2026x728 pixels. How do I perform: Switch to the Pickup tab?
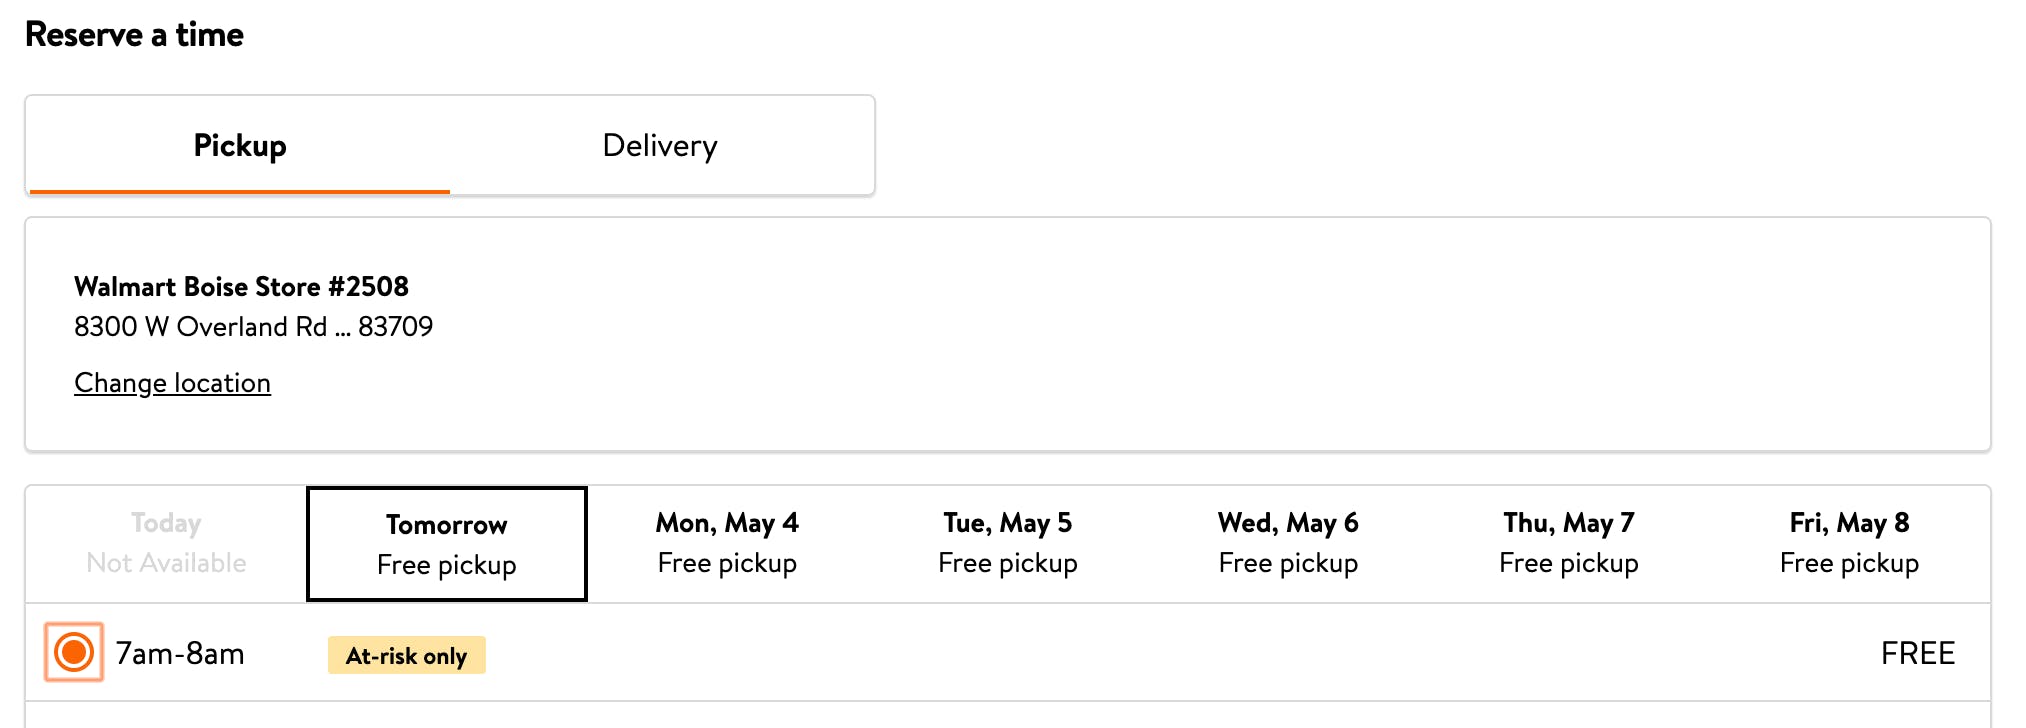click(x=240, y=146)
